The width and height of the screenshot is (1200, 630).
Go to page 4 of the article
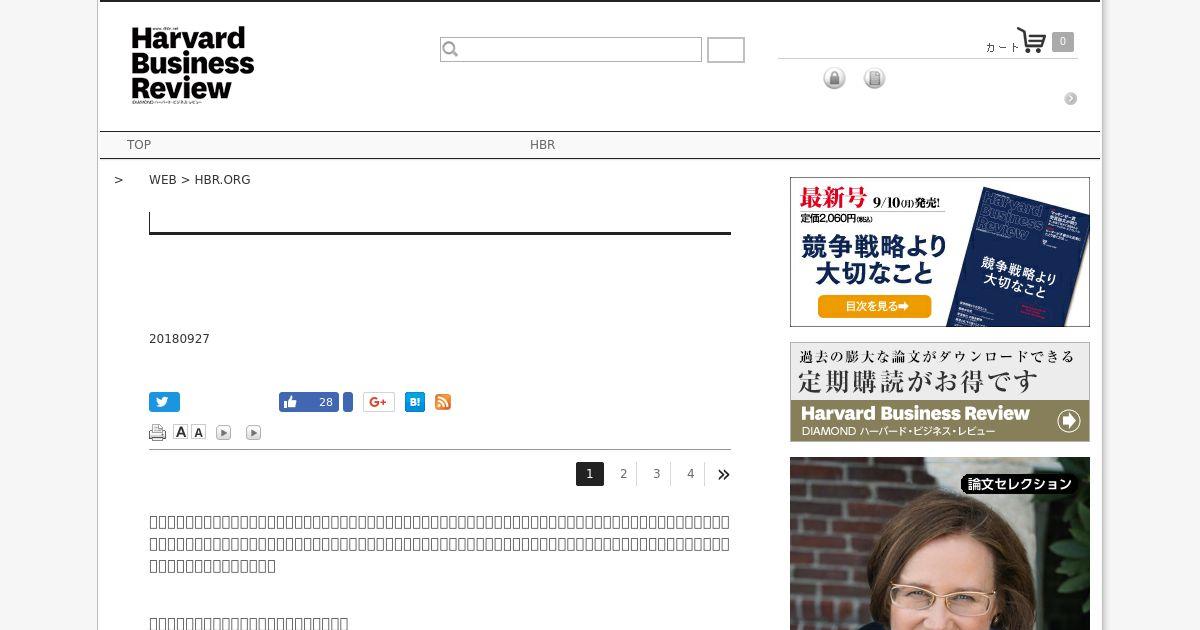coord(690,474)
